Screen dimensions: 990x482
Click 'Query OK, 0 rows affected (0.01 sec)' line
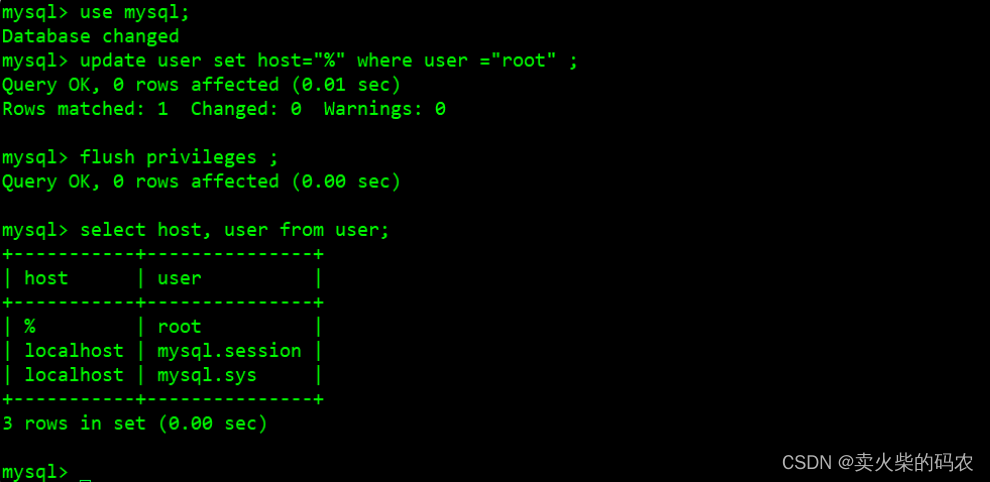[x=201, y=85]
